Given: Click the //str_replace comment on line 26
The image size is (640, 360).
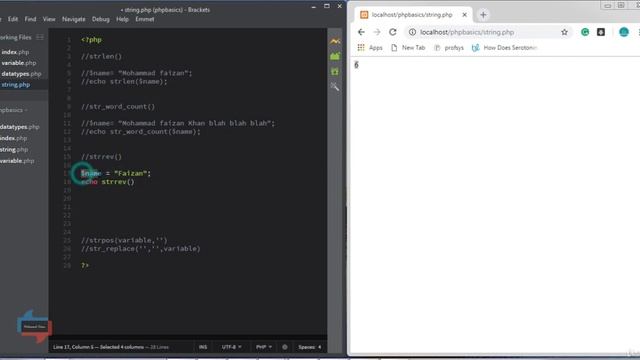Looking at the screenshot, I should 141,249.
